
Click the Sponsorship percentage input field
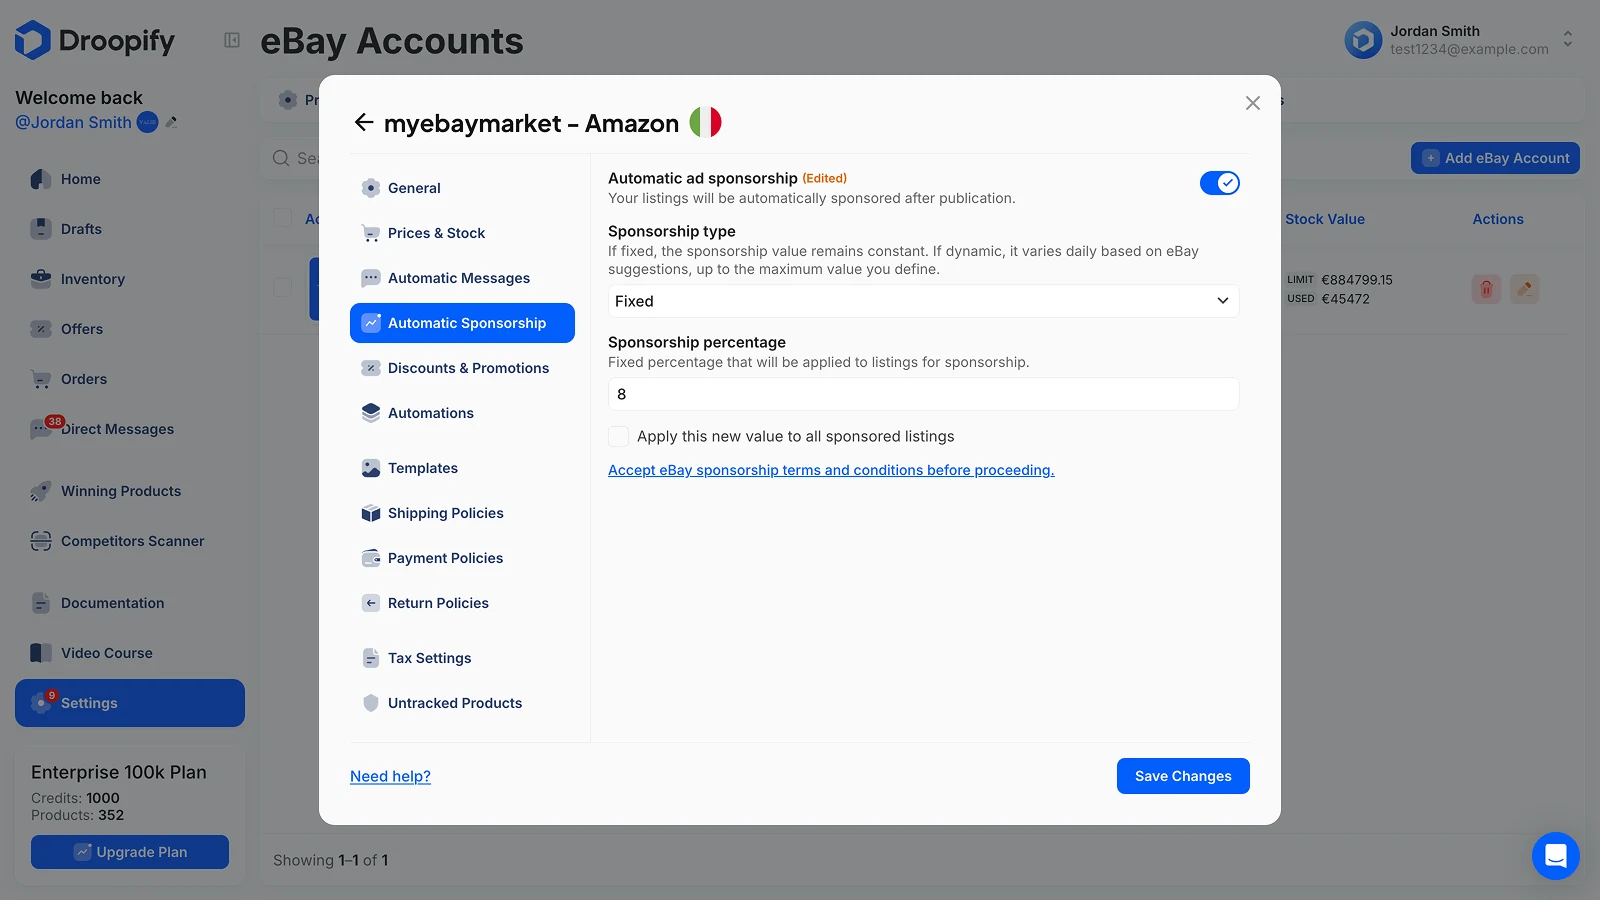click(x=923, y=394)
